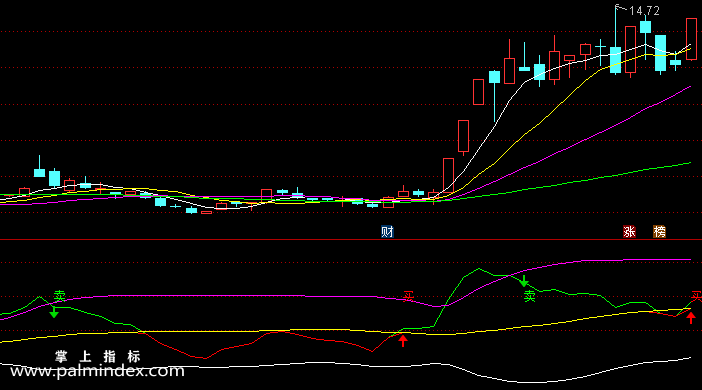Click the green down arrow below leftmost 卖
702x390 pixels.
tap(54, 312)
